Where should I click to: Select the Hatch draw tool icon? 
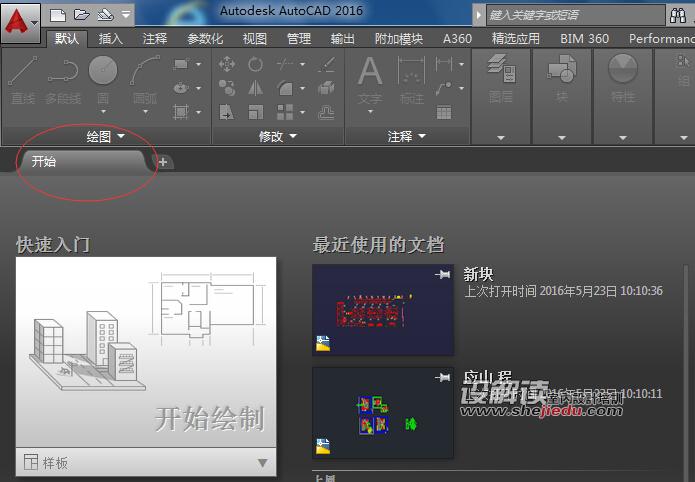181,112
